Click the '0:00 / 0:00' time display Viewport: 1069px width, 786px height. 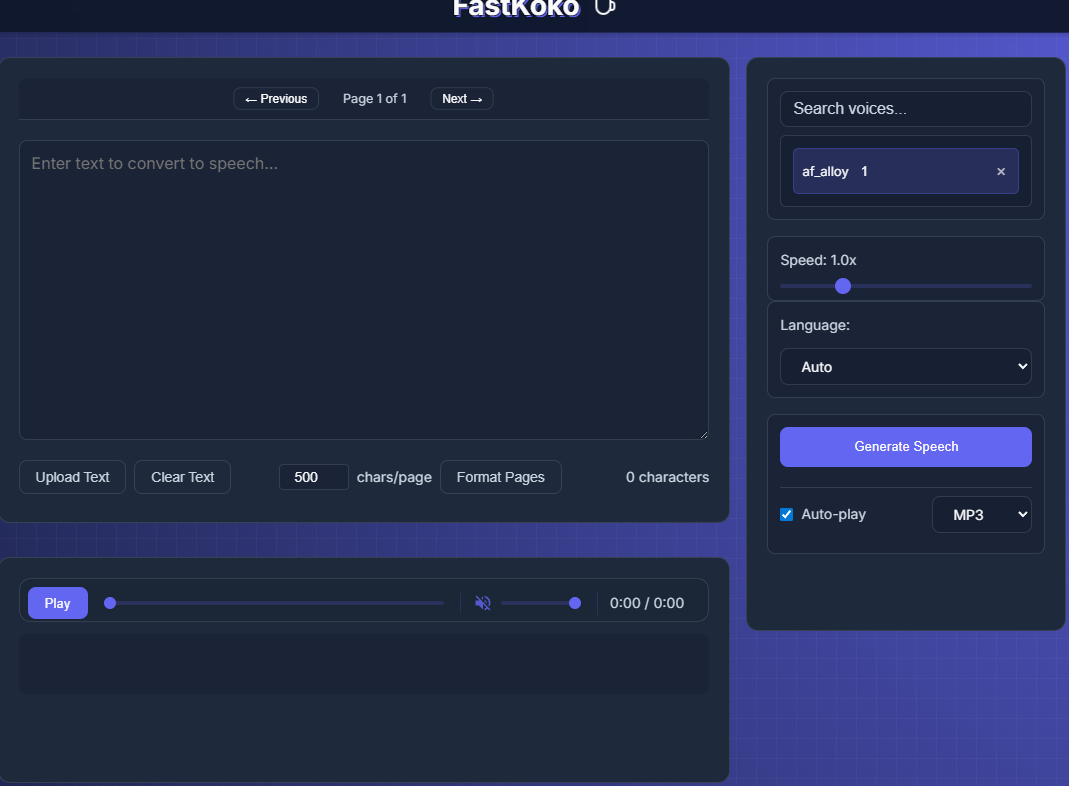pyautogui.click(x=646, y=603)
